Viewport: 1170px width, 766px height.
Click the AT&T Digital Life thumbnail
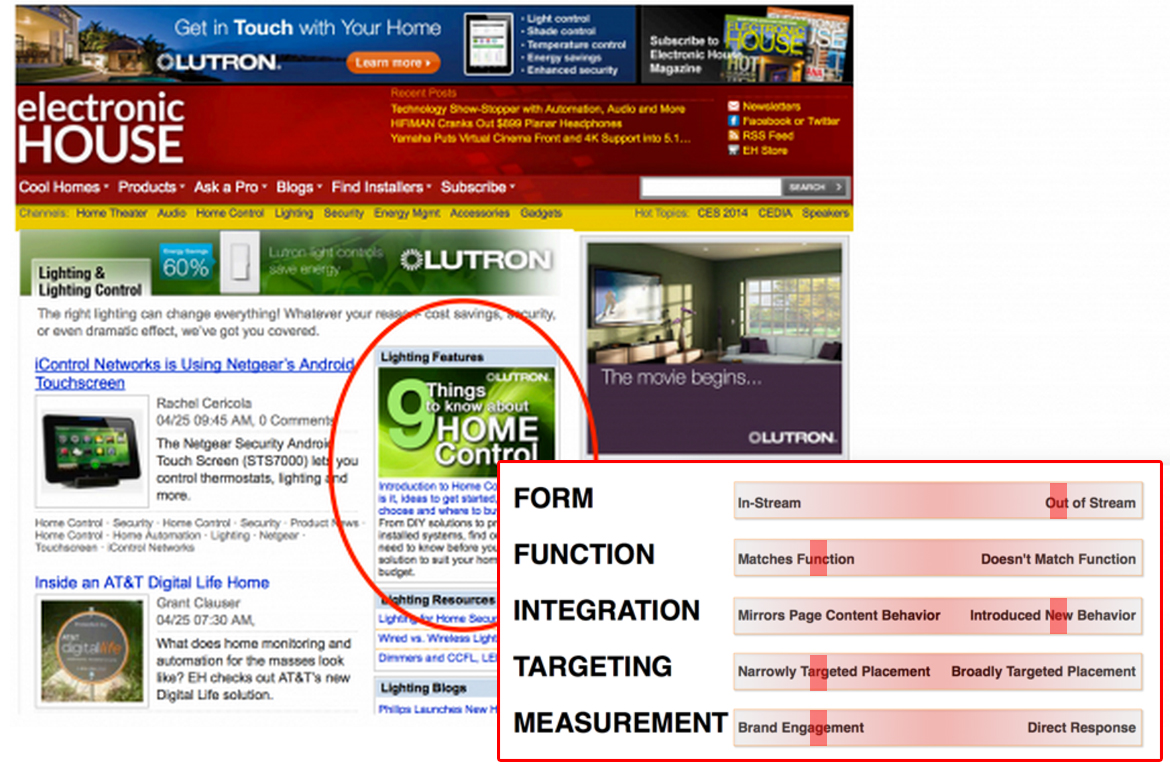point(92,652)
